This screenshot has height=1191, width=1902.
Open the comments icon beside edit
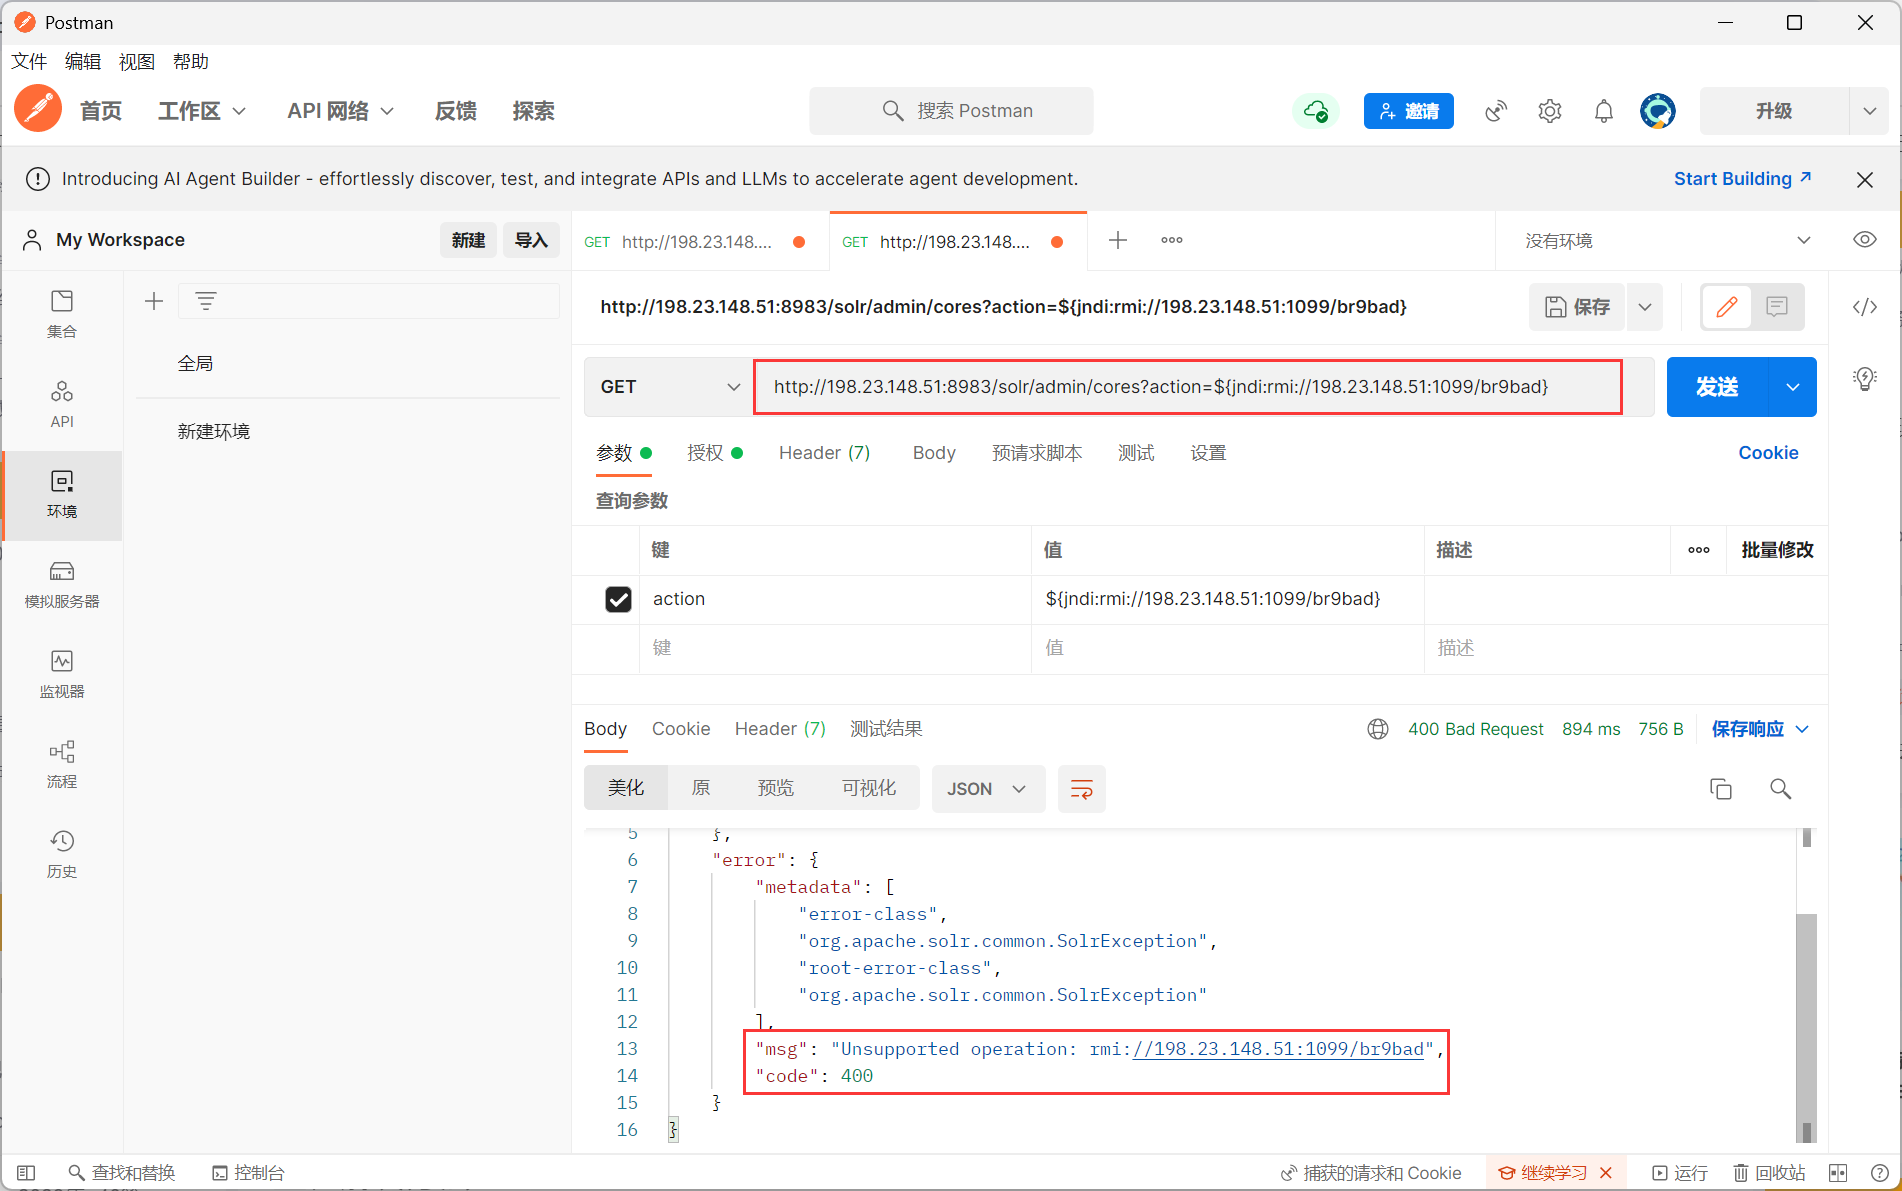pyautogui.click(x=1777, y=307)
